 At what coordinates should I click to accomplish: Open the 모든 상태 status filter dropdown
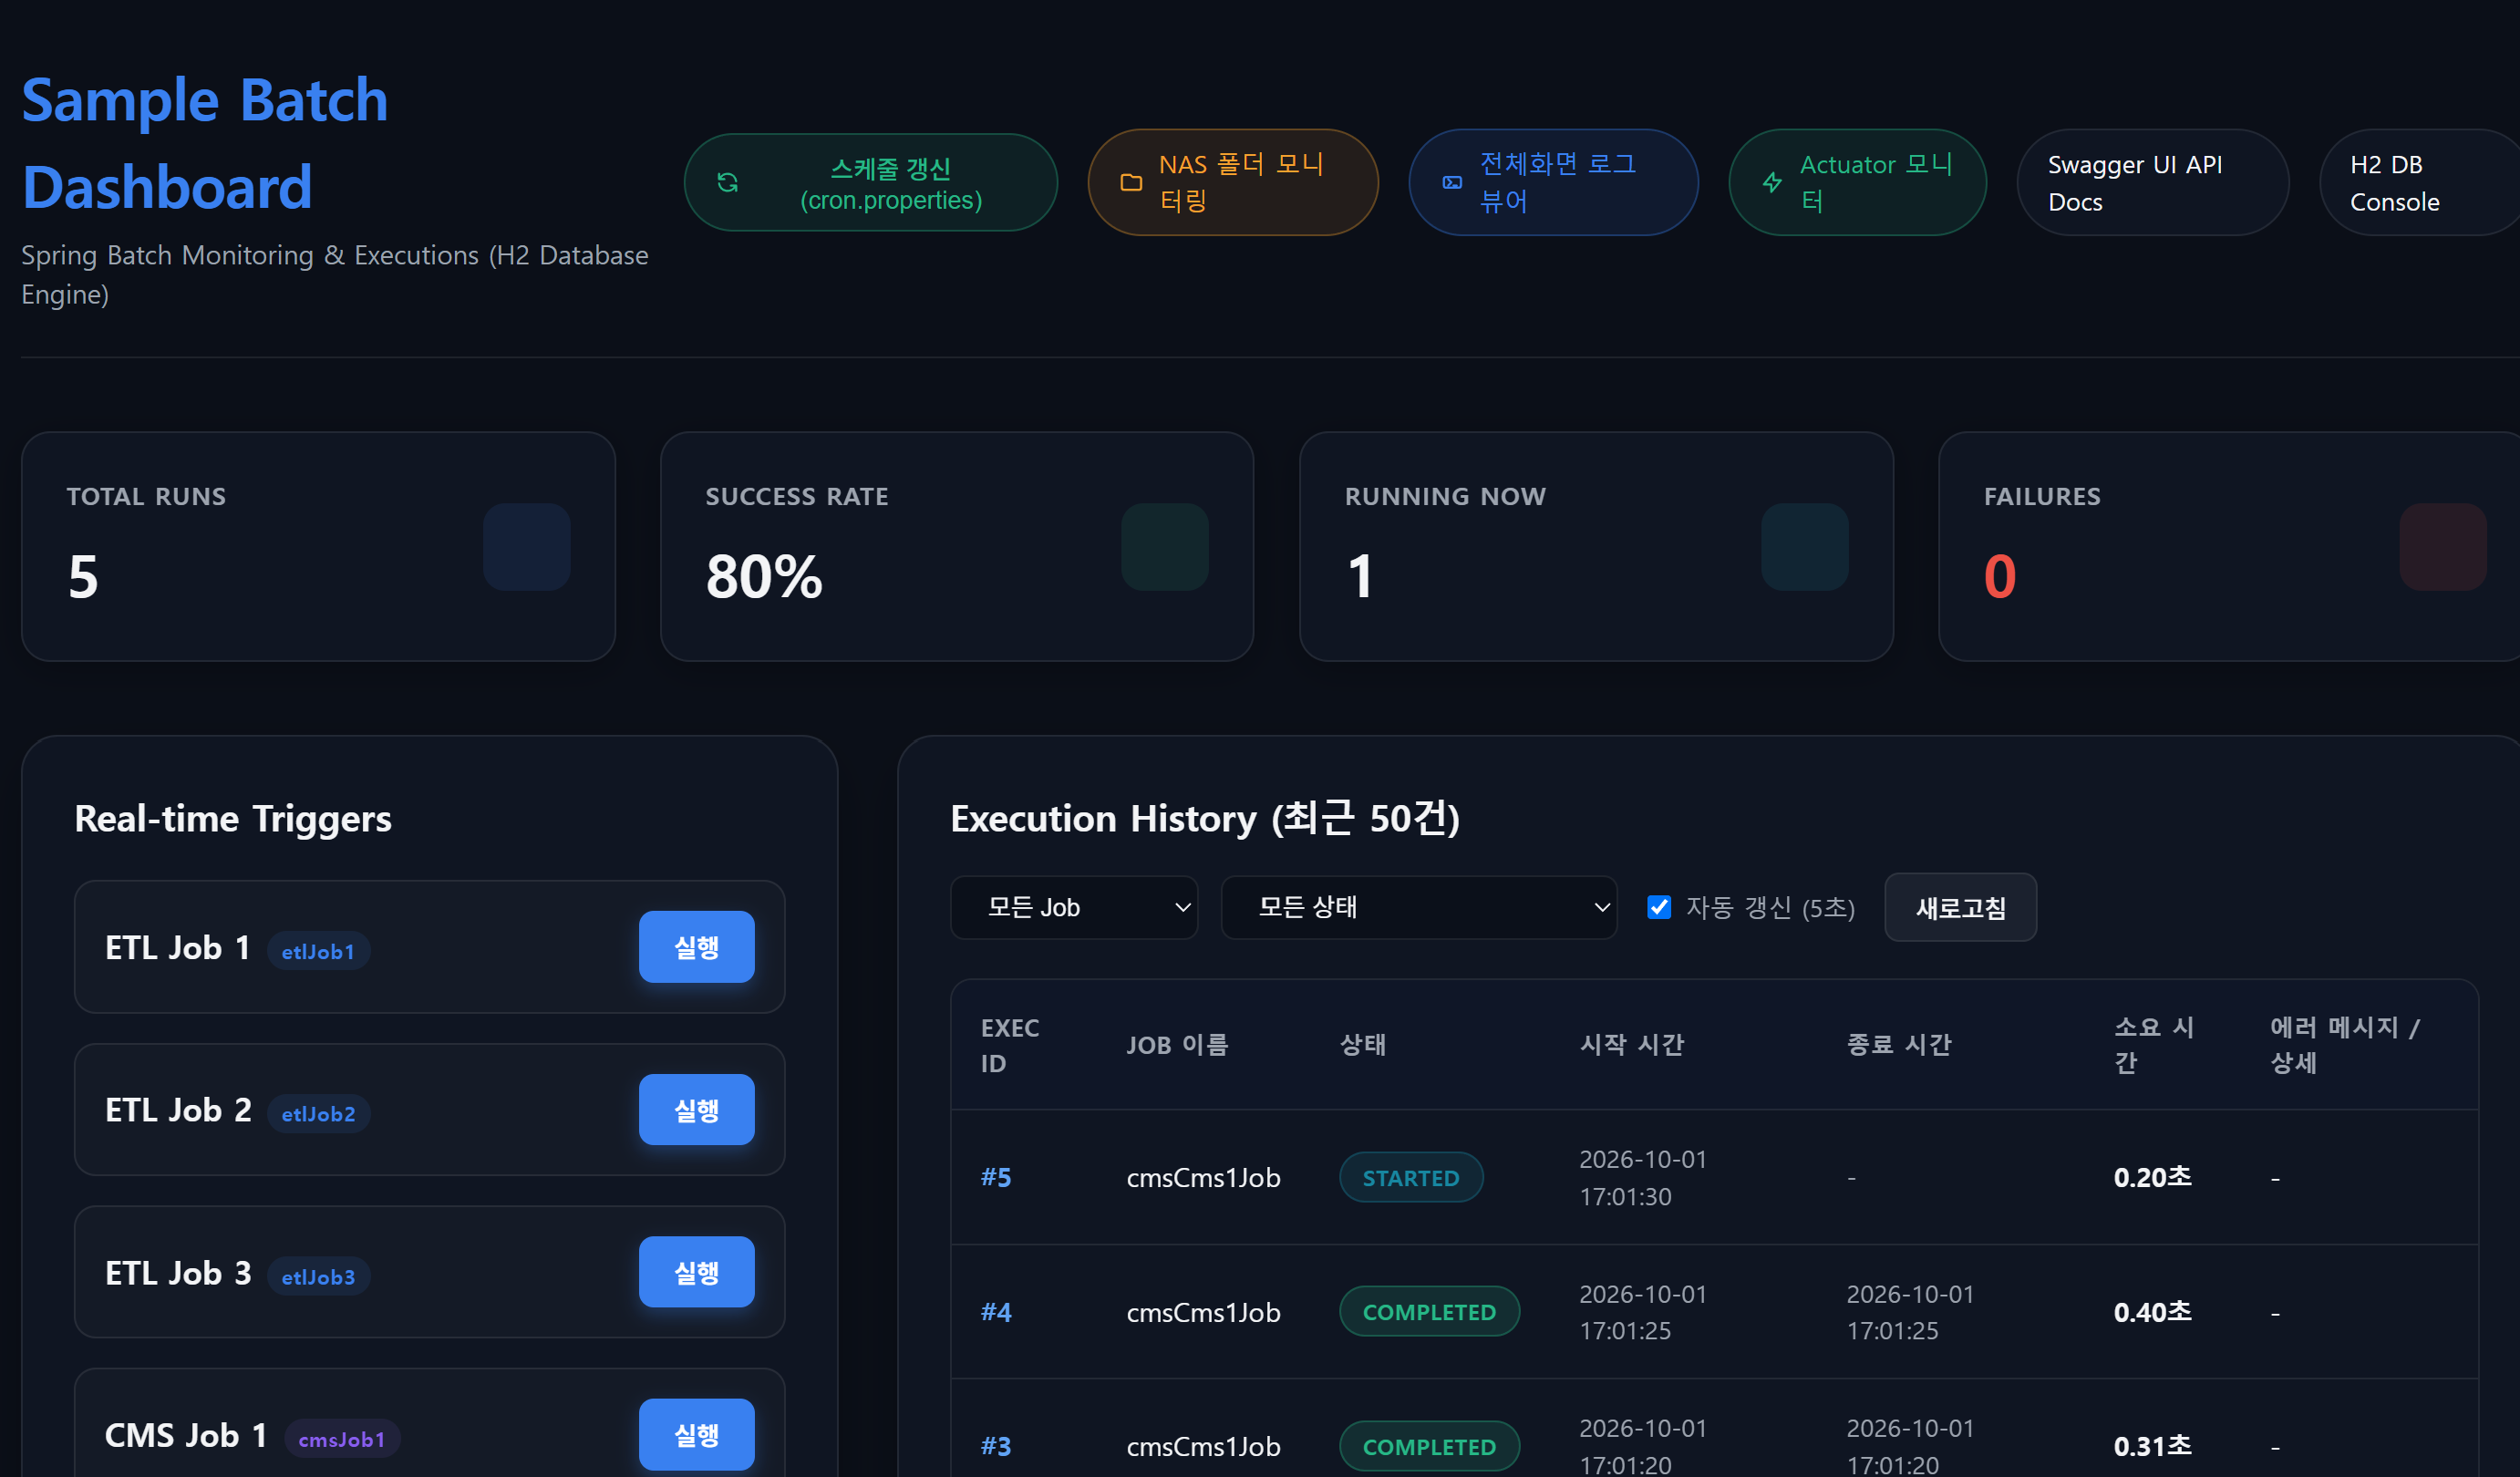click(x=1418, y=907)
